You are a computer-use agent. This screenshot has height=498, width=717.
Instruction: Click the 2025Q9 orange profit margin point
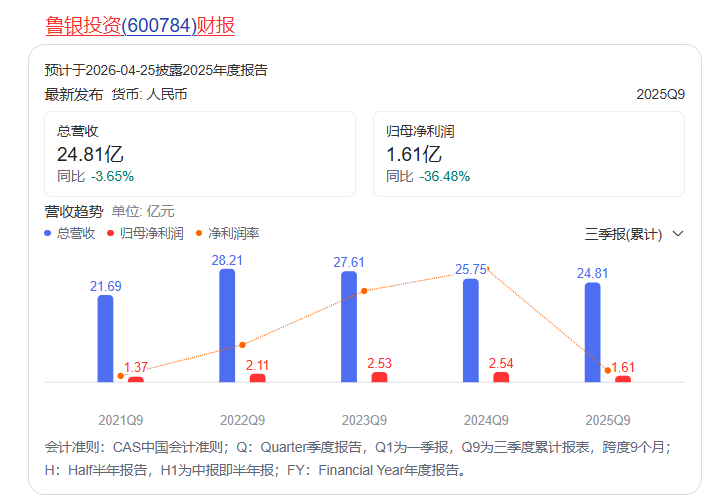[608, 370]
